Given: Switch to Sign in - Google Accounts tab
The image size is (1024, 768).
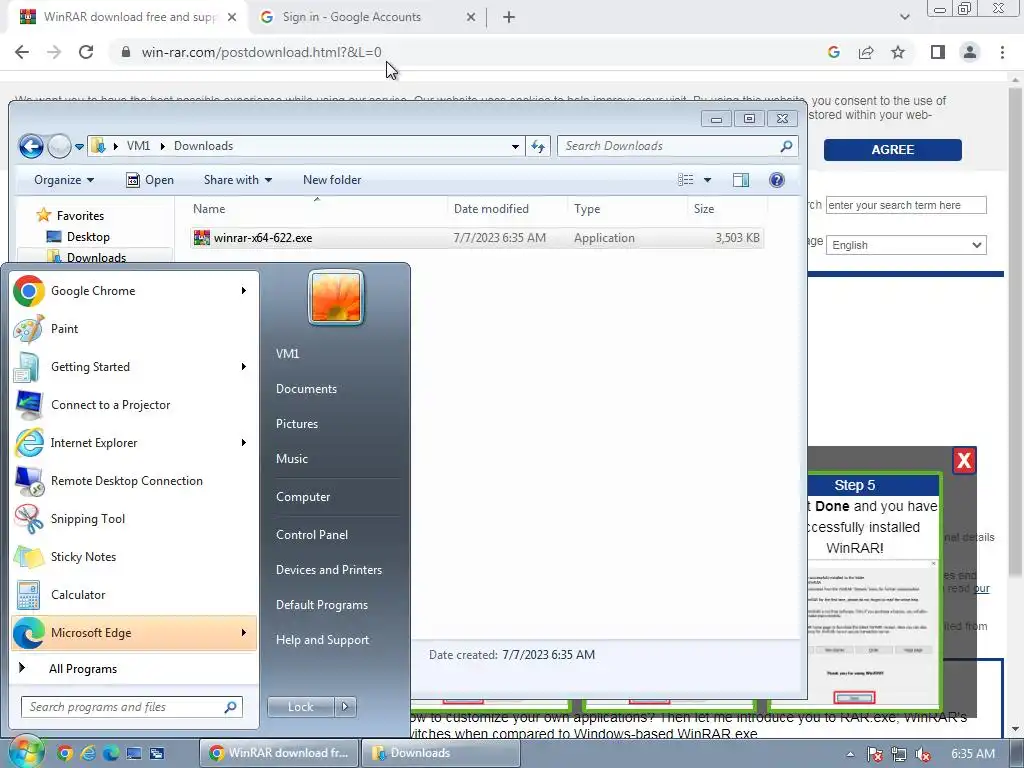Looking at the screenshot, I should 366,17.
